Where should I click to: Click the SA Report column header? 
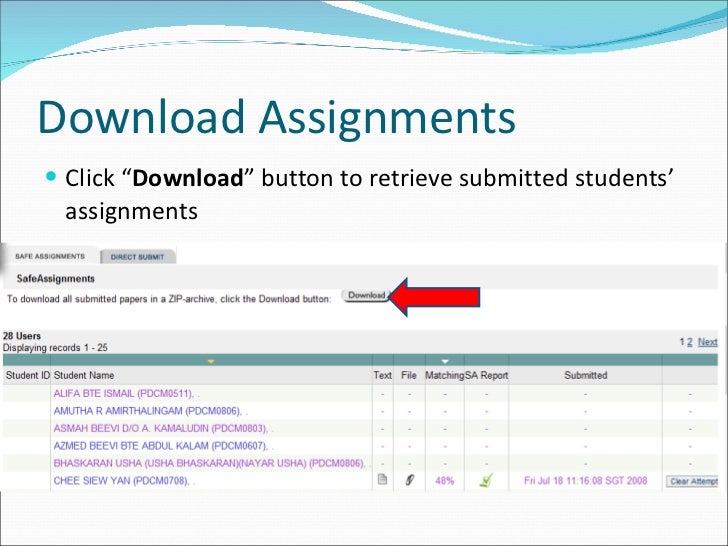coord(487,375)
